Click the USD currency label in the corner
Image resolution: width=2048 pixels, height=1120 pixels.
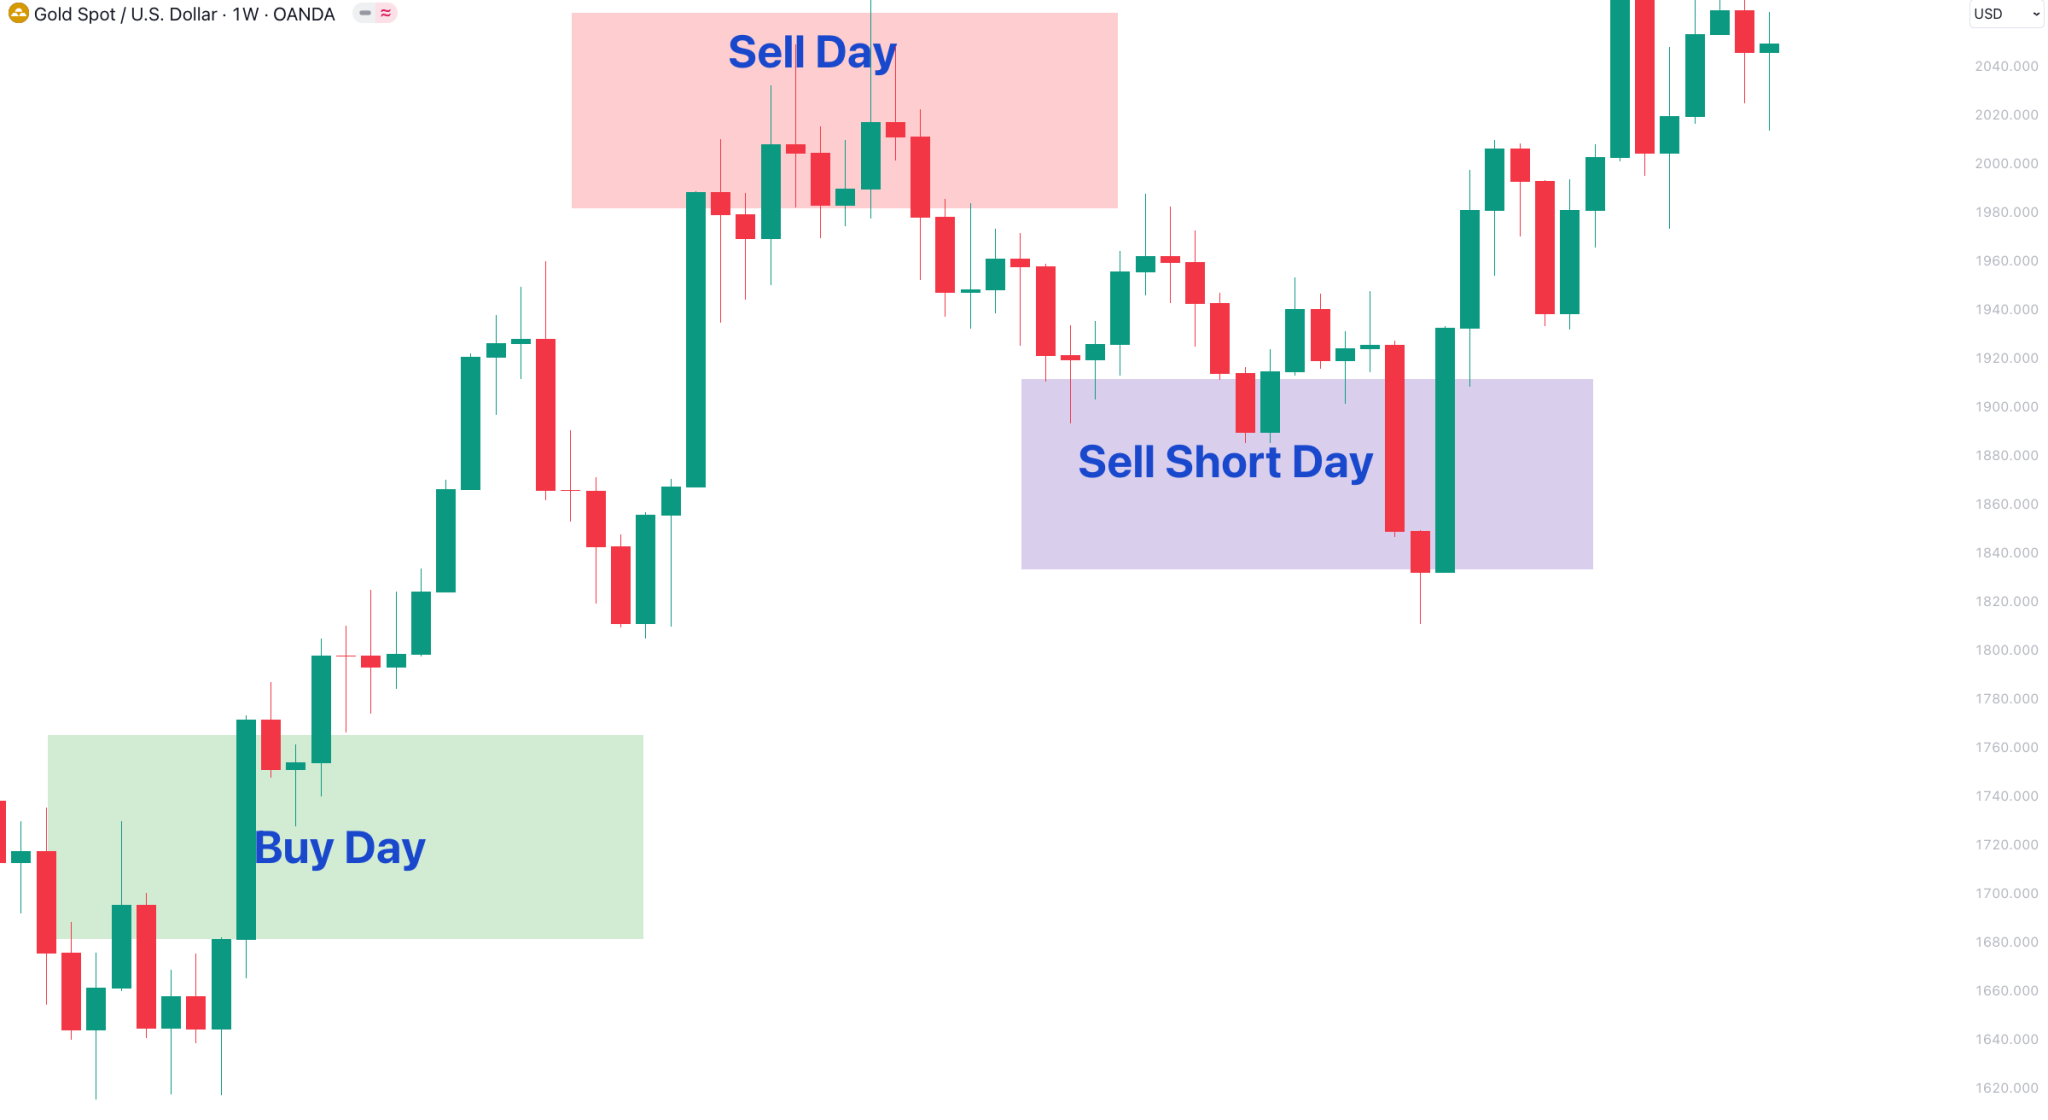pyautogui.click(x=1990, y=13)
